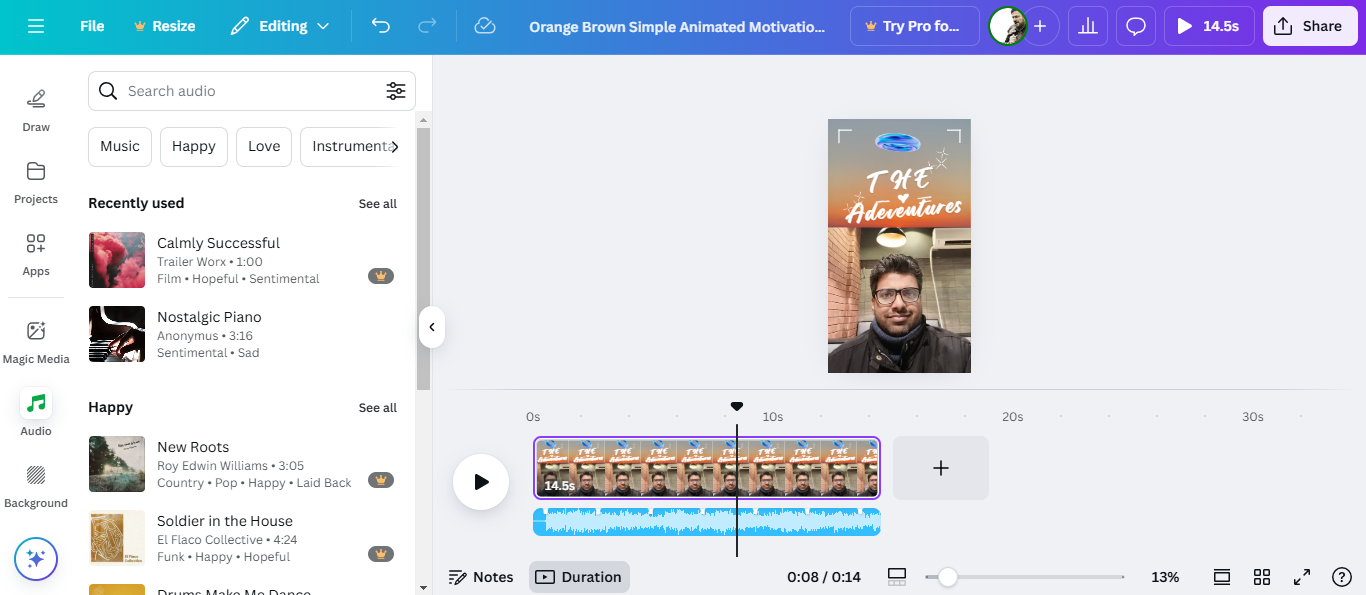1366x595 pixels.
Task: Toggle the Duration button
Action: [579, 577]
